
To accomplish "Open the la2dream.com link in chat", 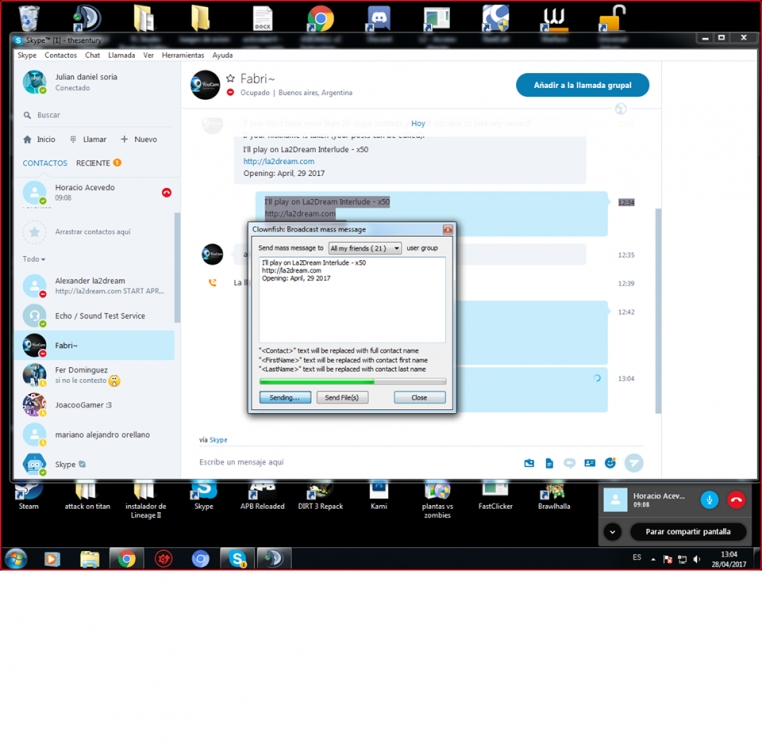I will [x=278, y=161].
